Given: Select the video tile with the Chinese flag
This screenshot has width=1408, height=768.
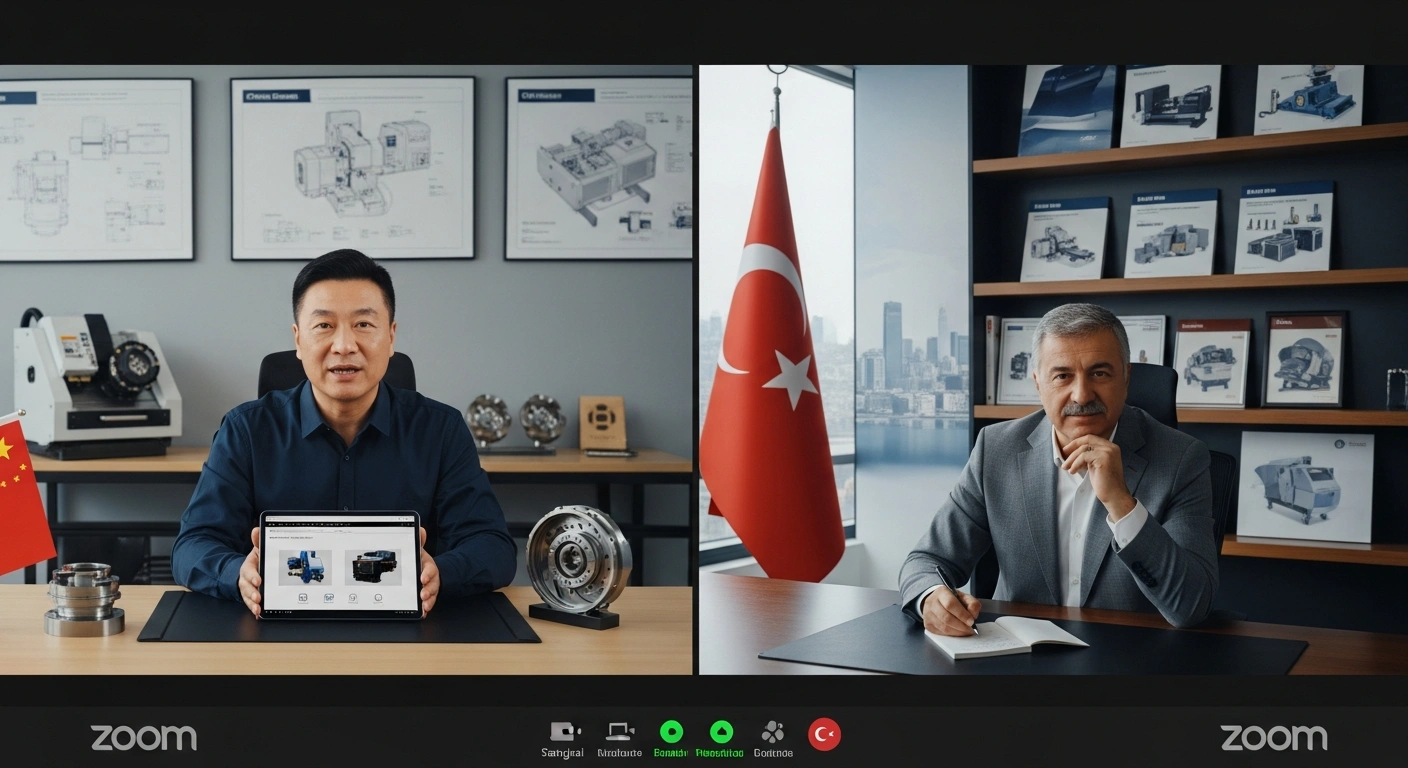Looking at the screenshot, I should click(x=346, y=370).
